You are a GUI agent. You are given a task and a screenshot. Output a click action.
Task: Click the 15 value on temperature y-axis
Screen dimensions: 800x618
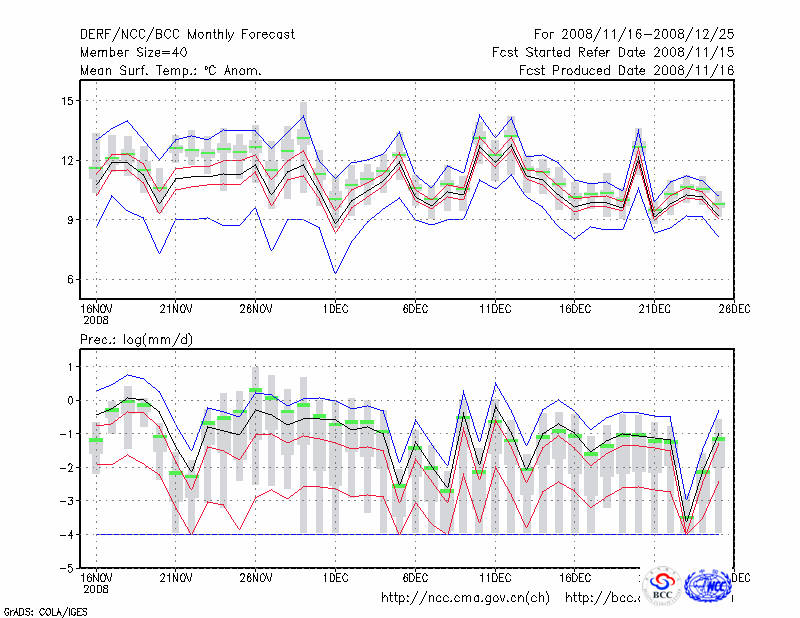click(x=68, y=101)
